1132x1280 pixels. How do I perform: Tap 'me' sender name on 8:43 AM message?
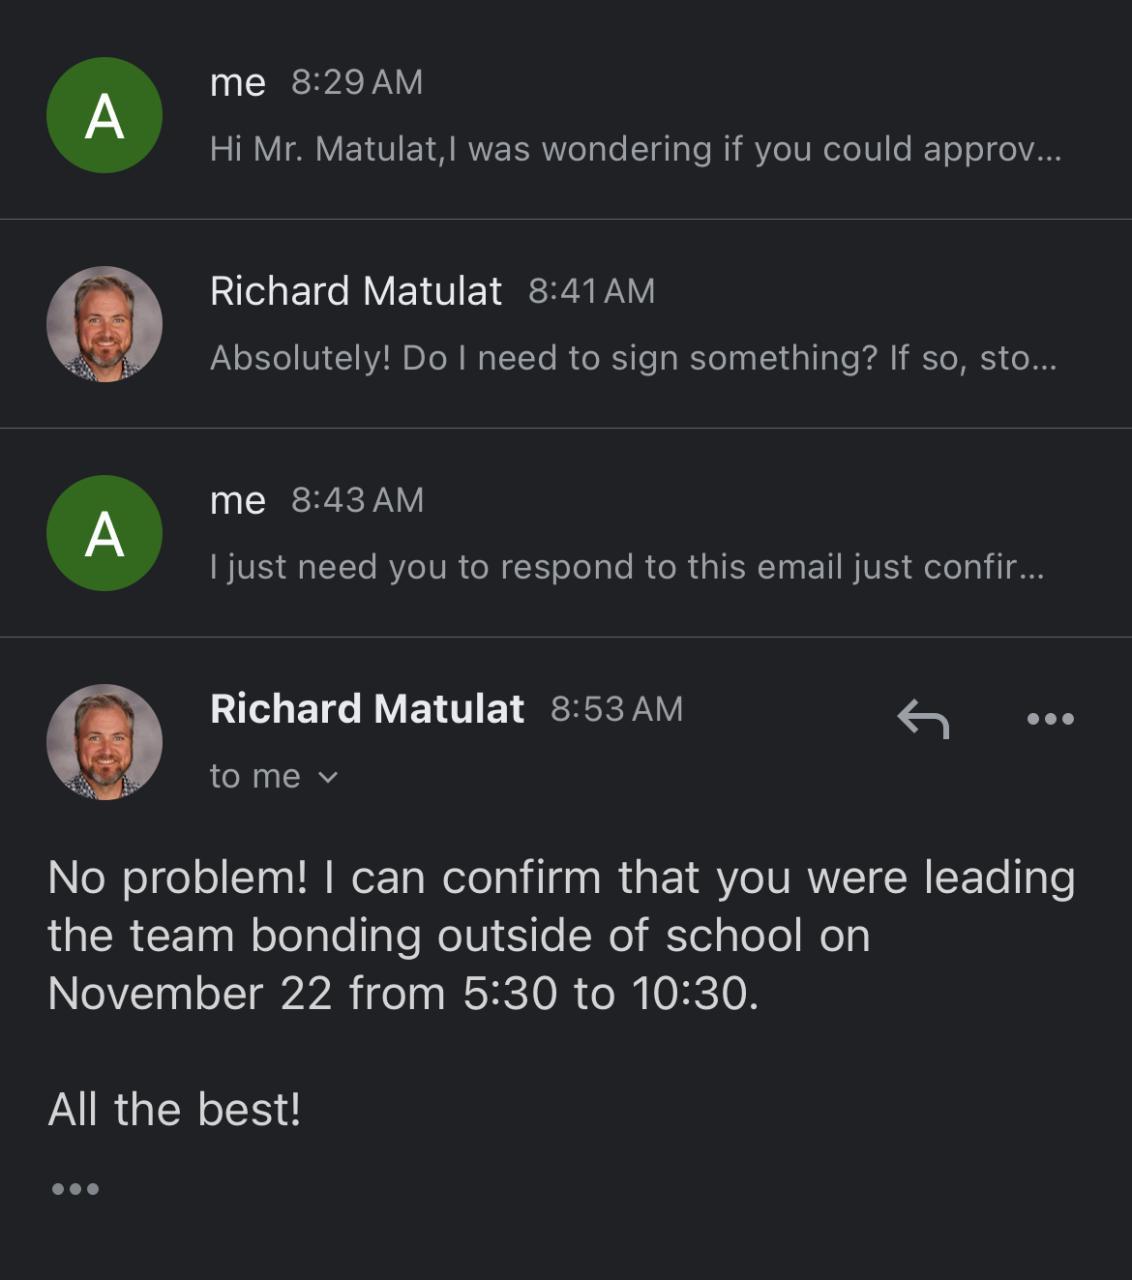click(237, 500)
